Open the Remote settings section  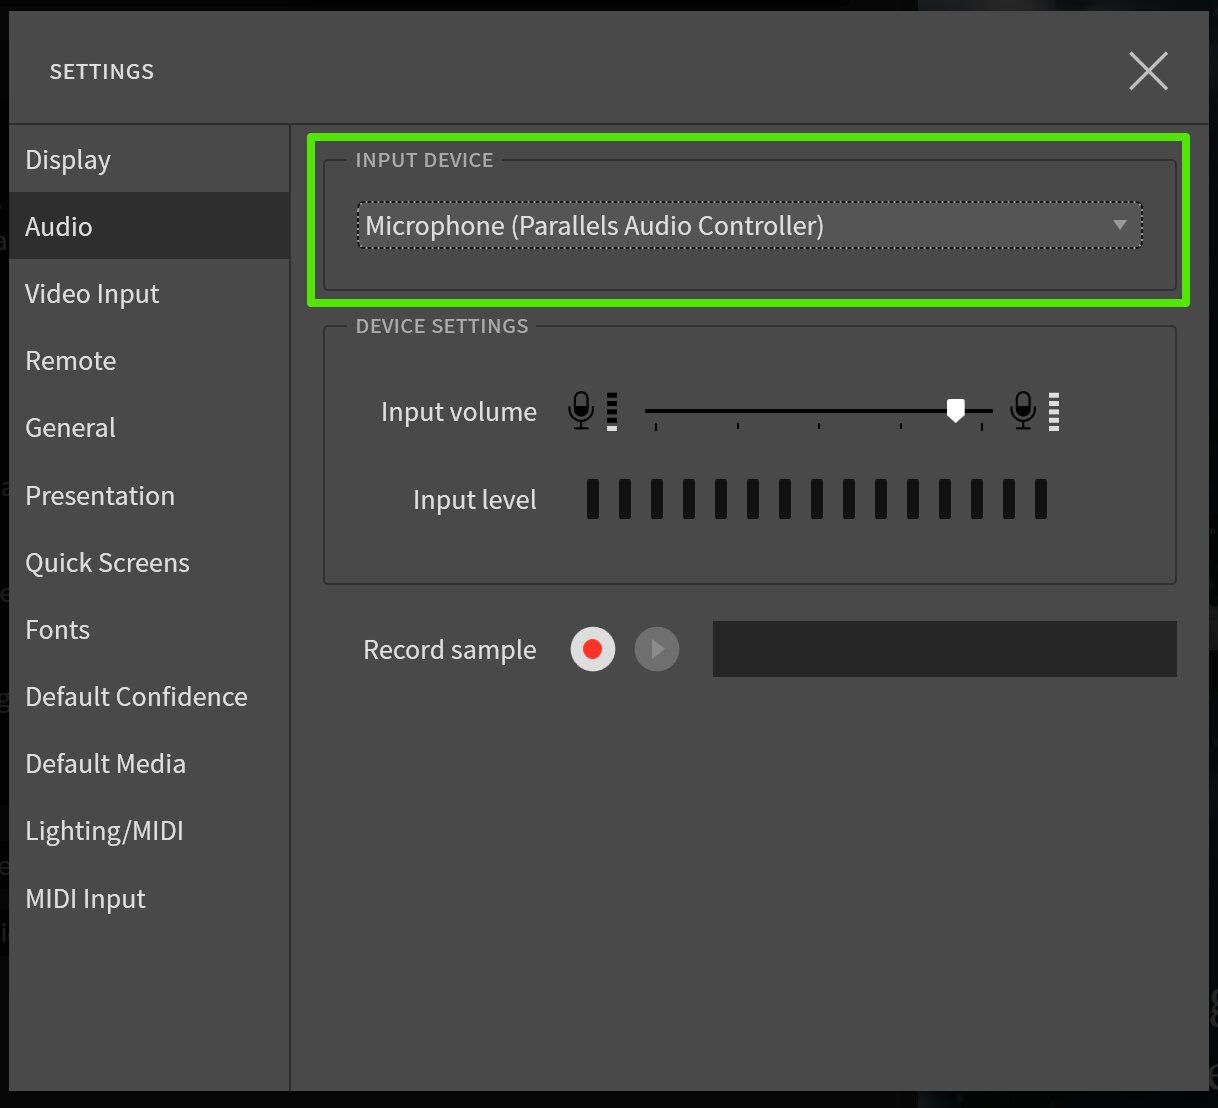point(149,360)
